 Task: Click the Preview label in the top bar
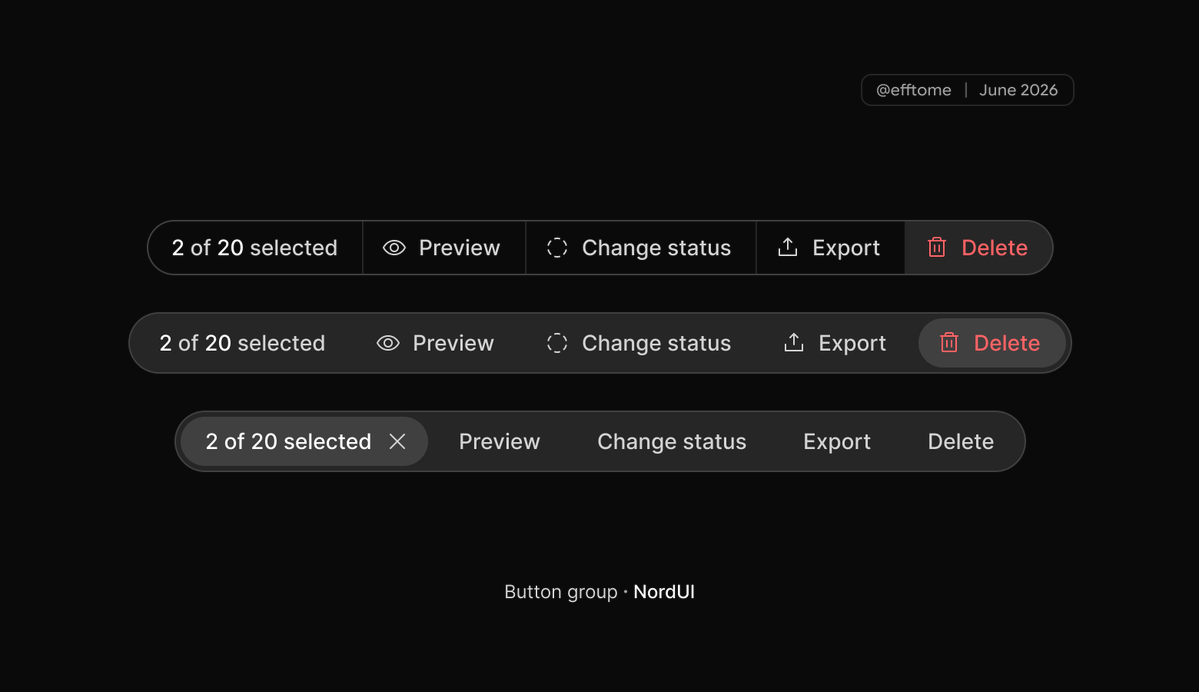tap(459, 248)
